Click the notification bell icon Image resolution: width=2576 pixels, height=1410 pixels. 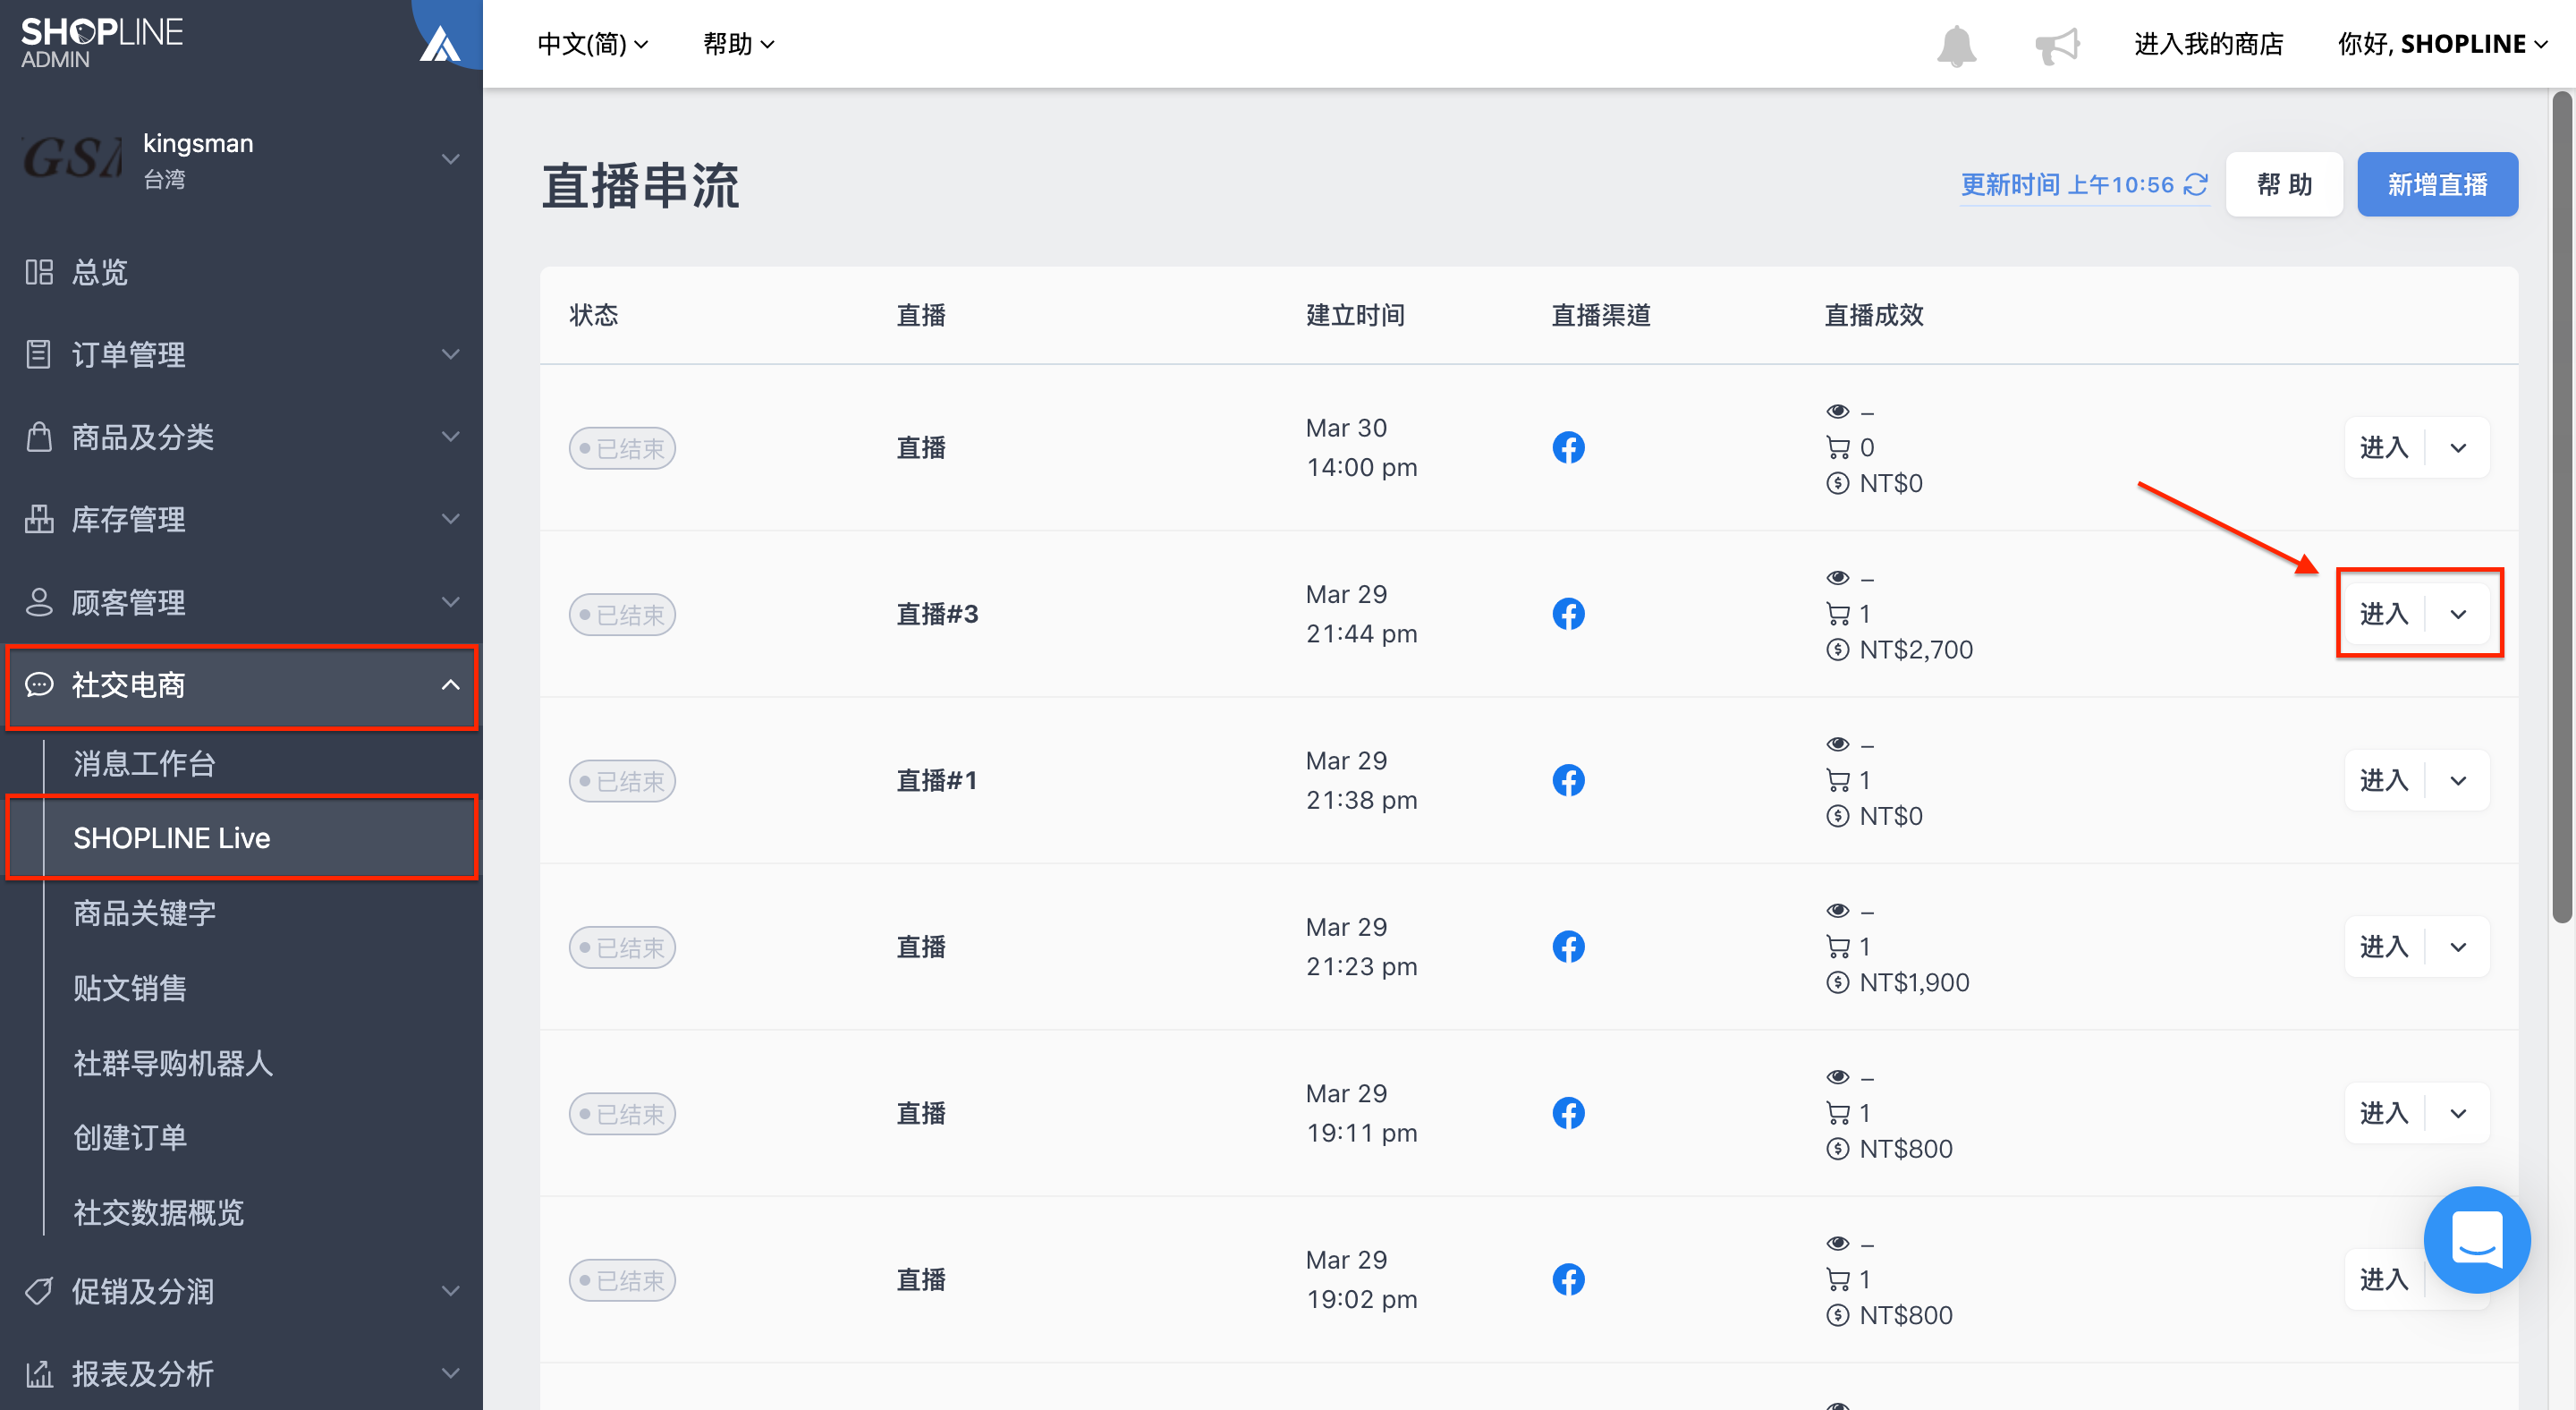coord(1956,45)
